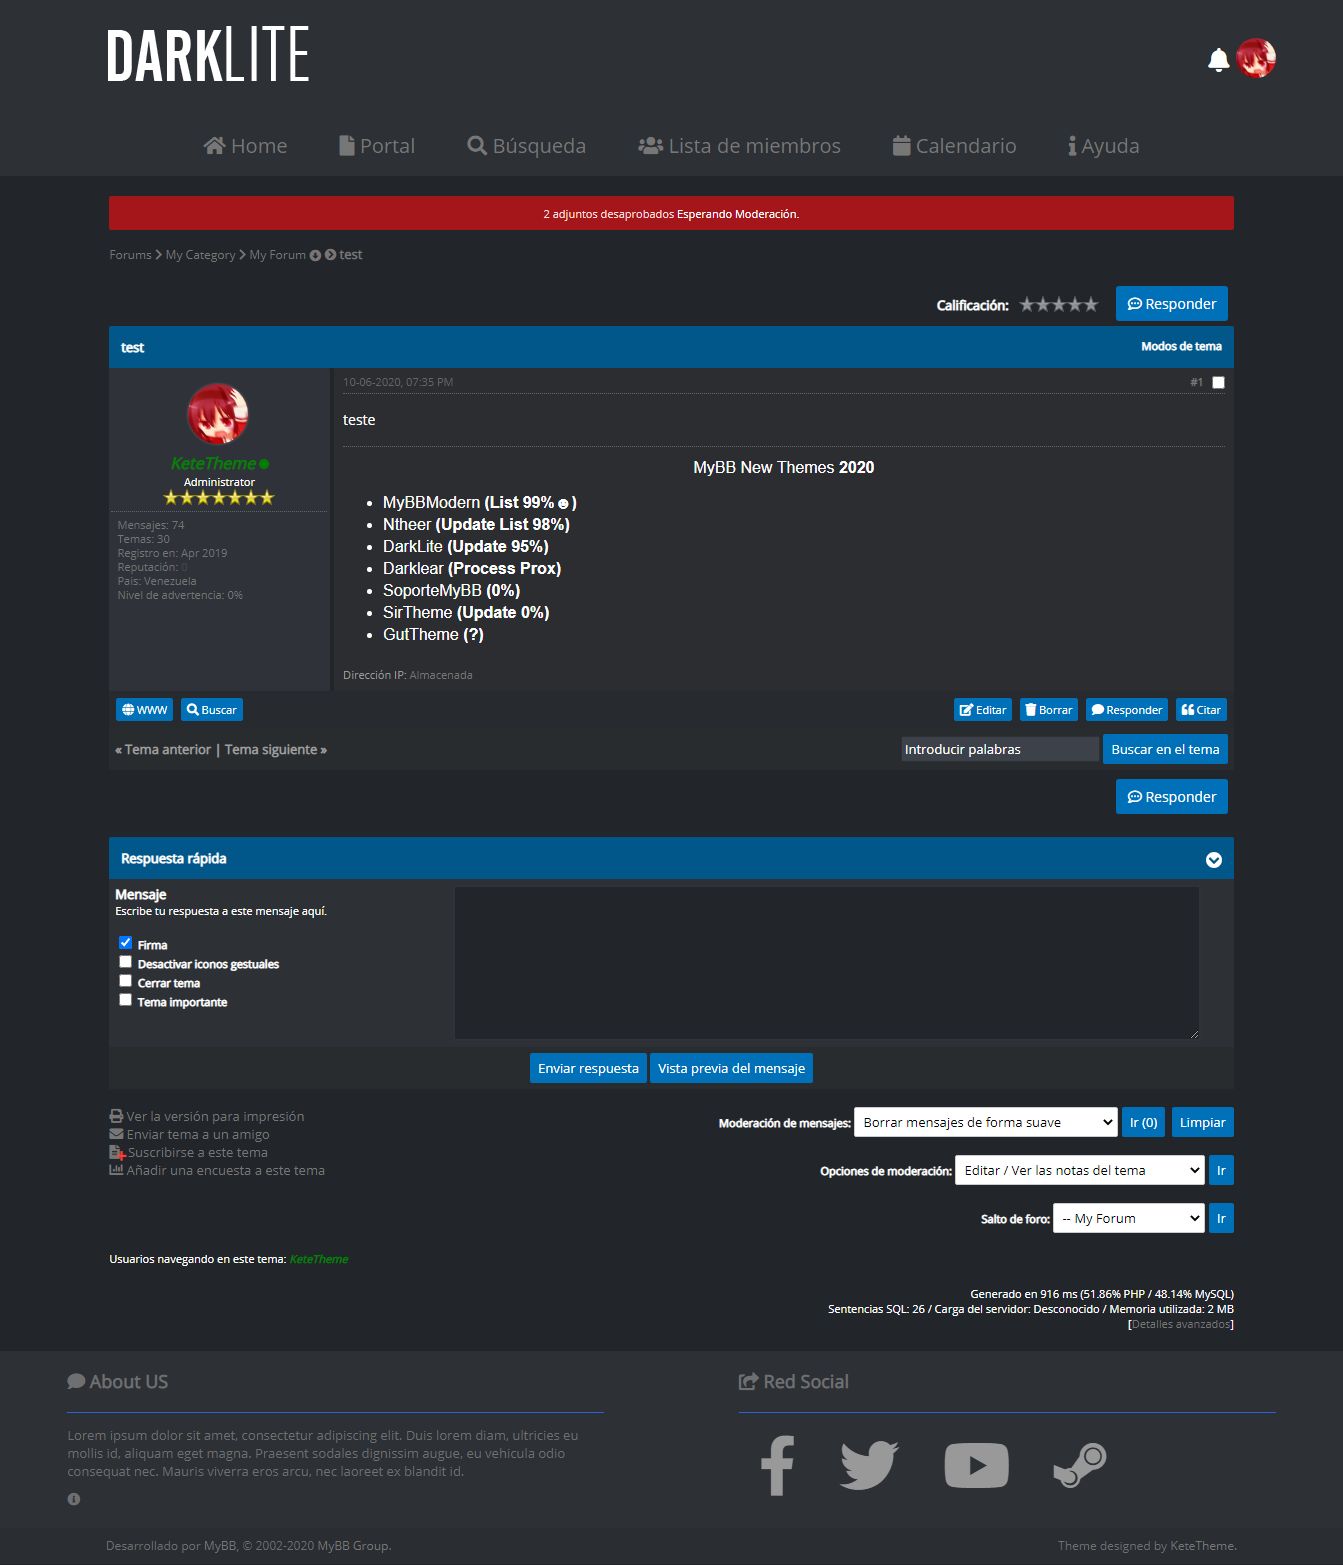Click the post's Responder button next to Citar
The image size is (1343, 1565).
point(1127,710)
